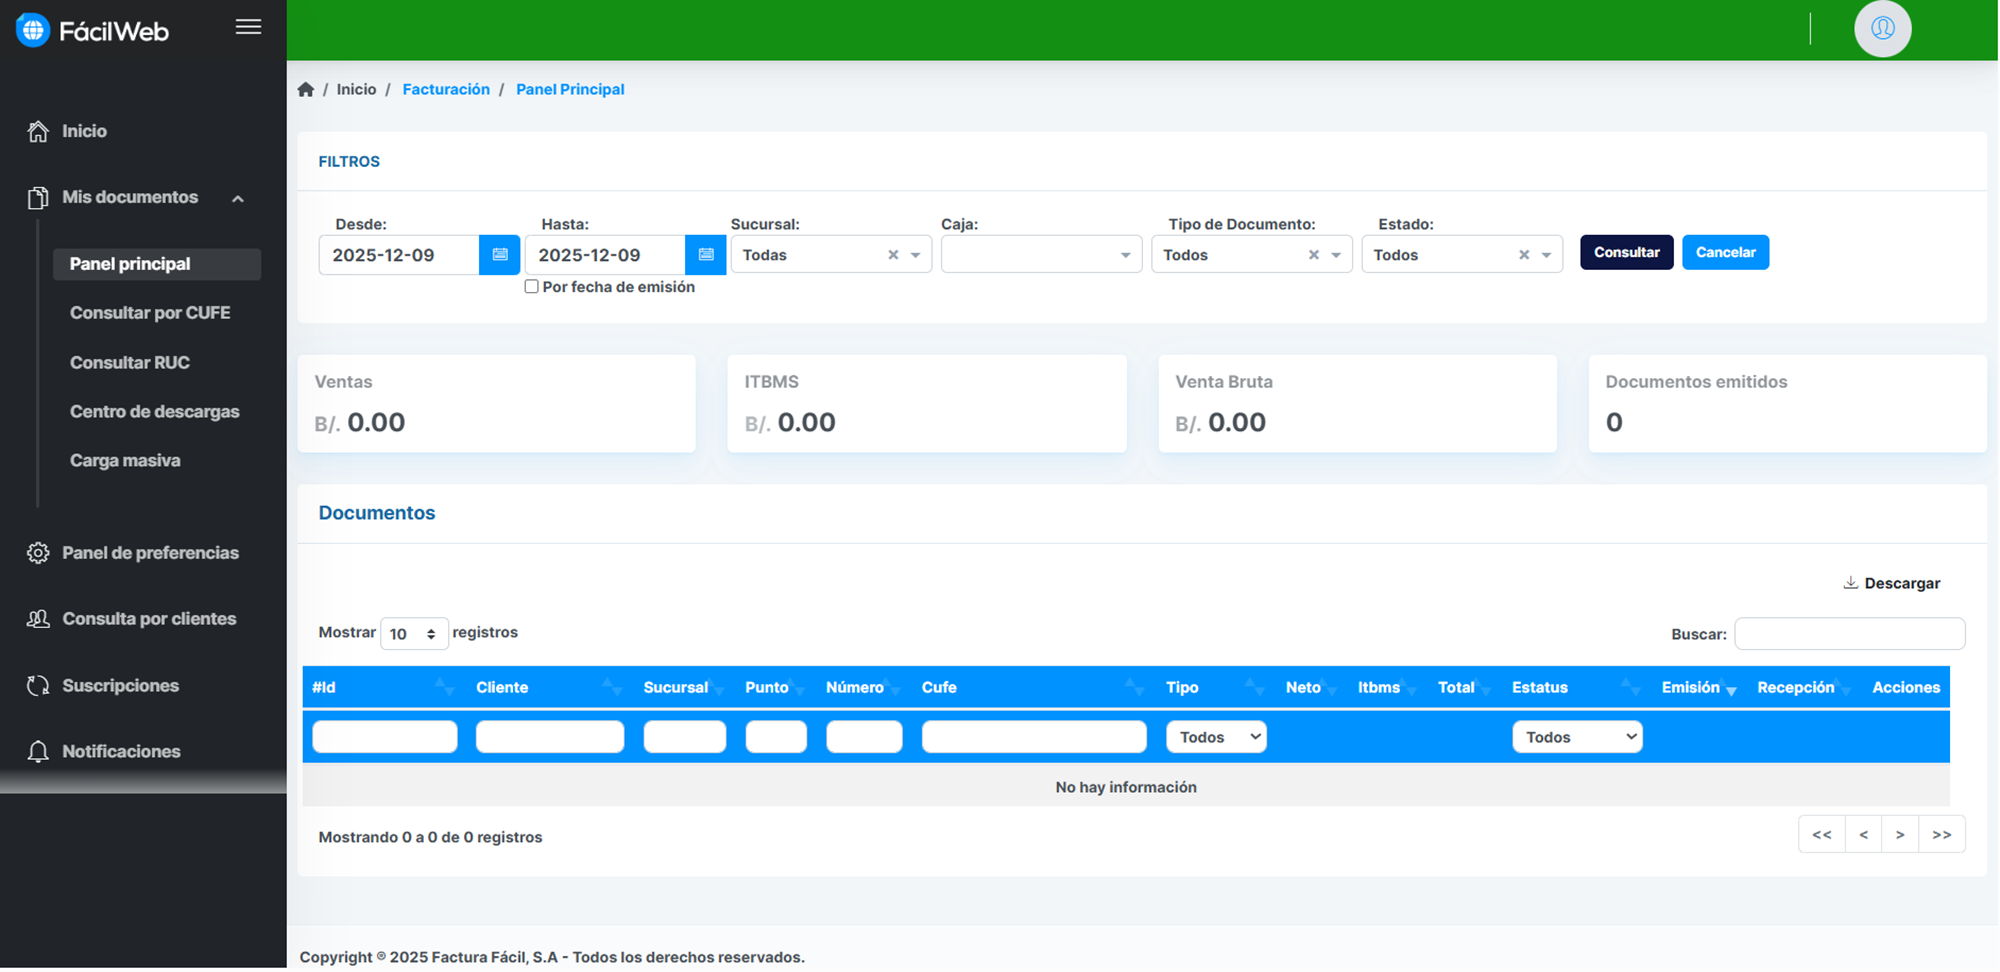This screenshot has height=972, width=2000.
Task: Click the Descargar download icon
Action: coord(1850,583)
